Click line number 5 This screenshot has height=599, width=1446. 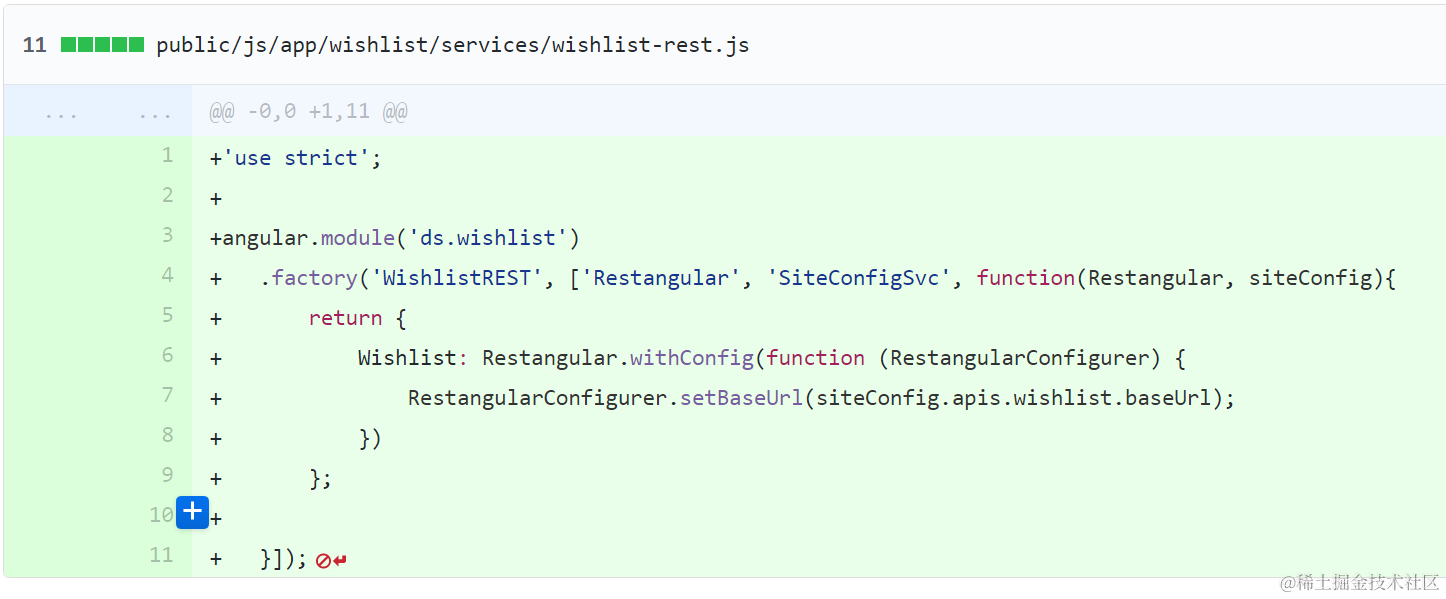pyautogui.click(x=167, y=315)
